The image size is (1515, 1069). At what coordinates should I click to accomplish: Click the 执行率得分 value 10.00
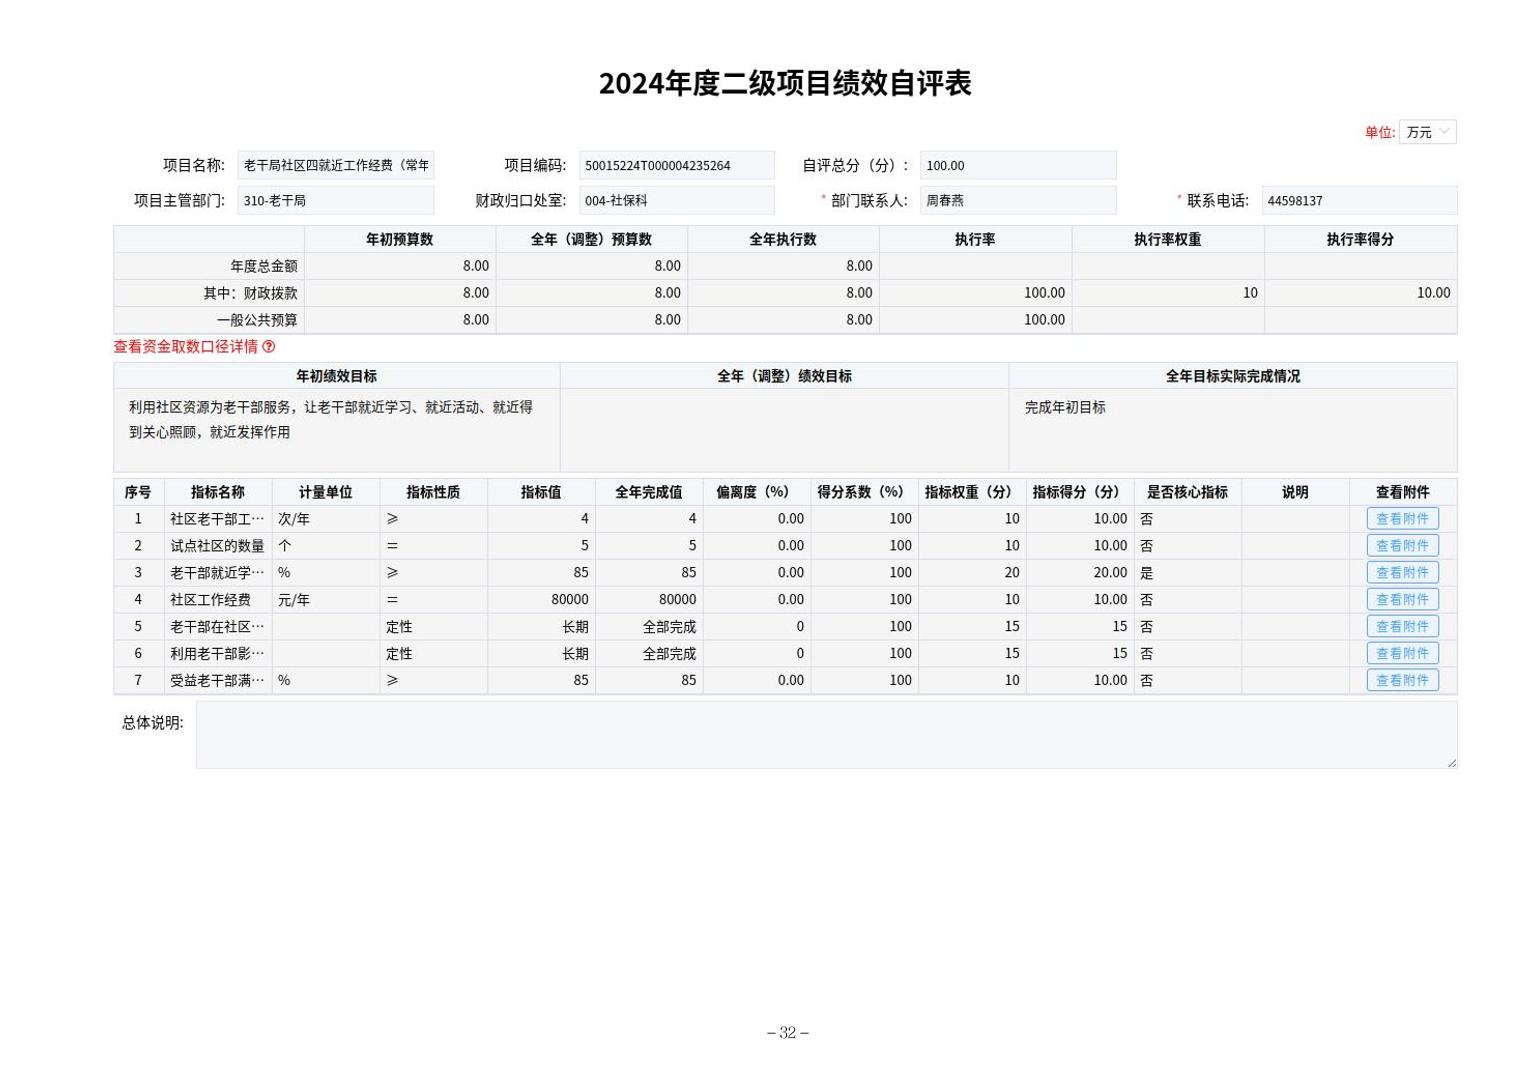click(1360, 293)
